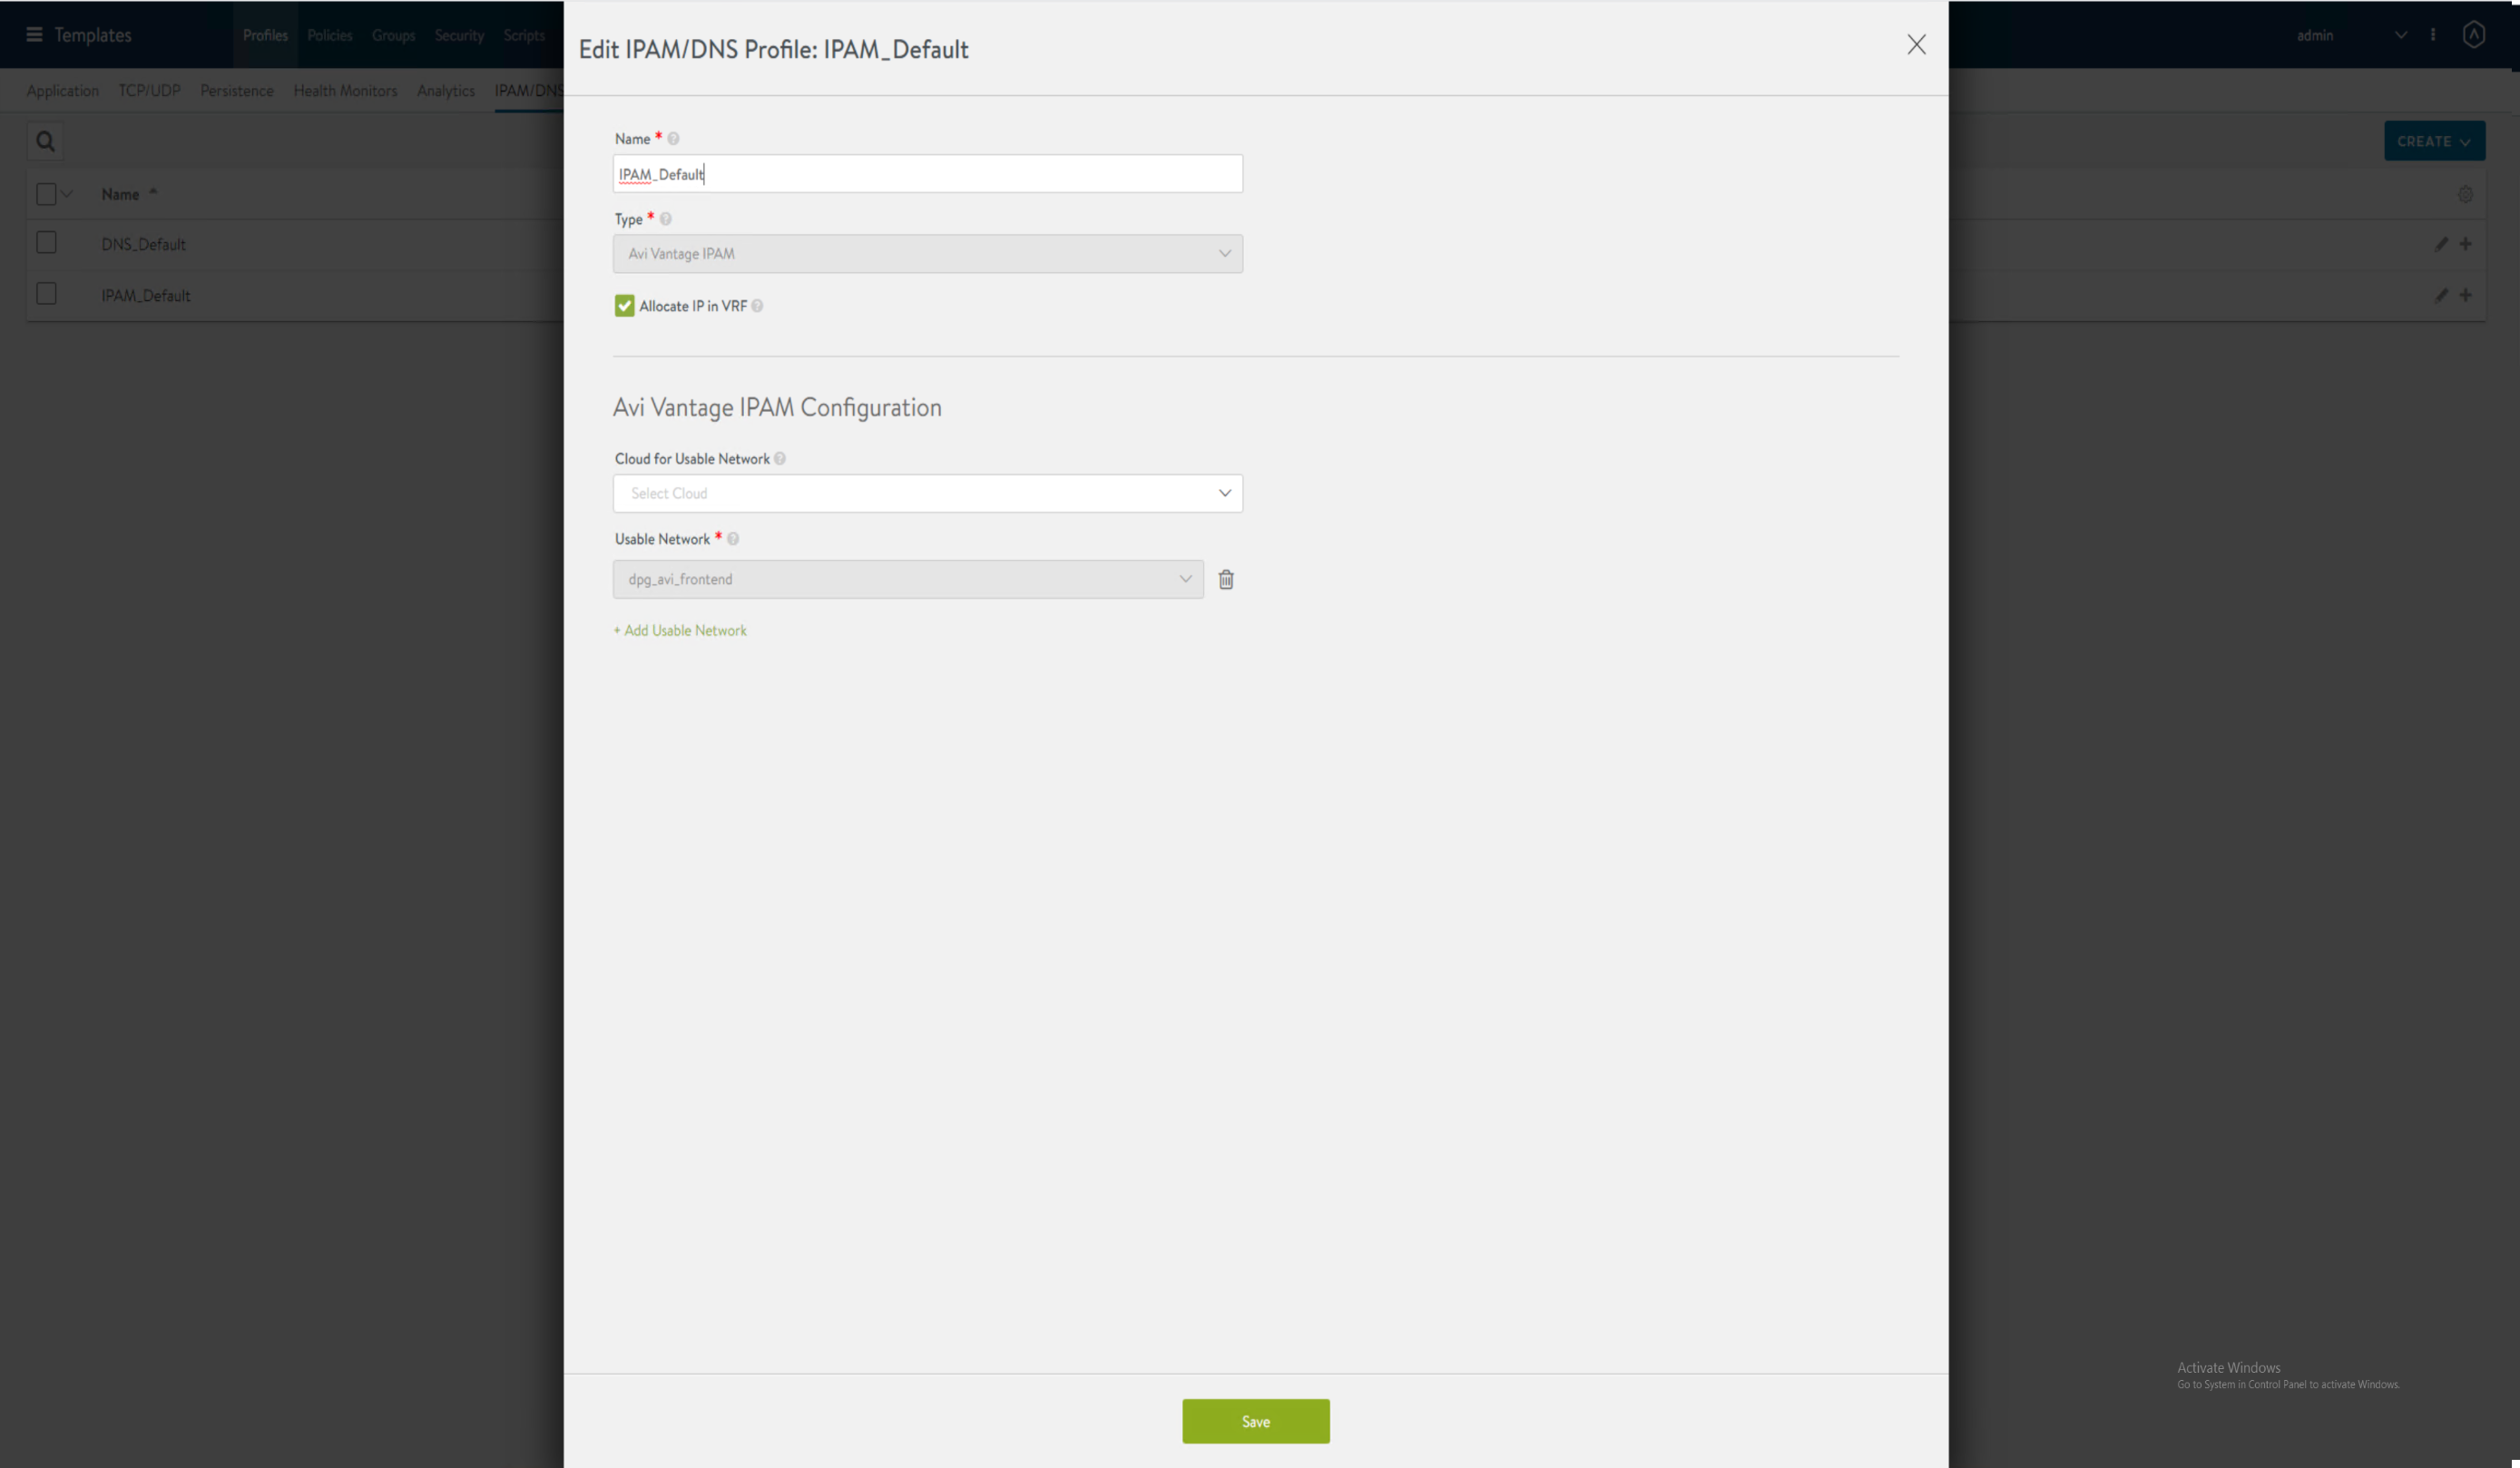Open the Type dropdown showing Avi Vantage IPAM
Screen dimensions: 2520x1468
pos(927,254)
